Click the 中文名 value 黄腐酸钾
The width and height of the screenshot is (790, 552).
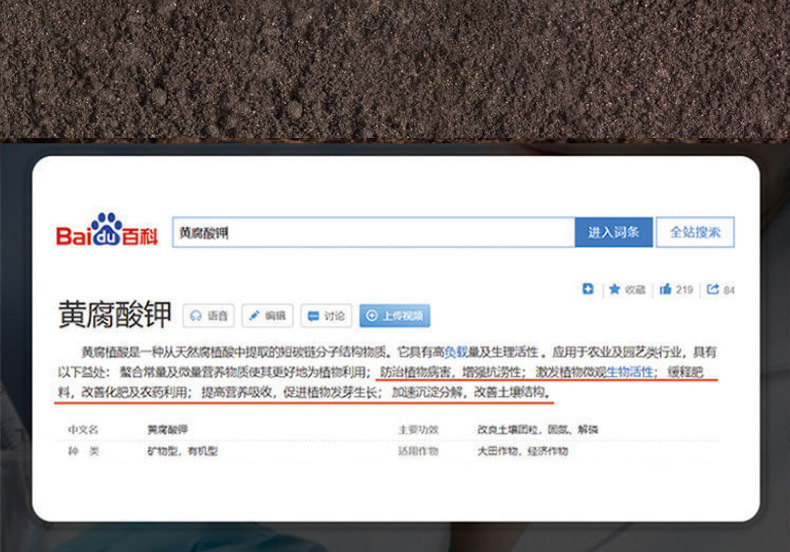167,430
